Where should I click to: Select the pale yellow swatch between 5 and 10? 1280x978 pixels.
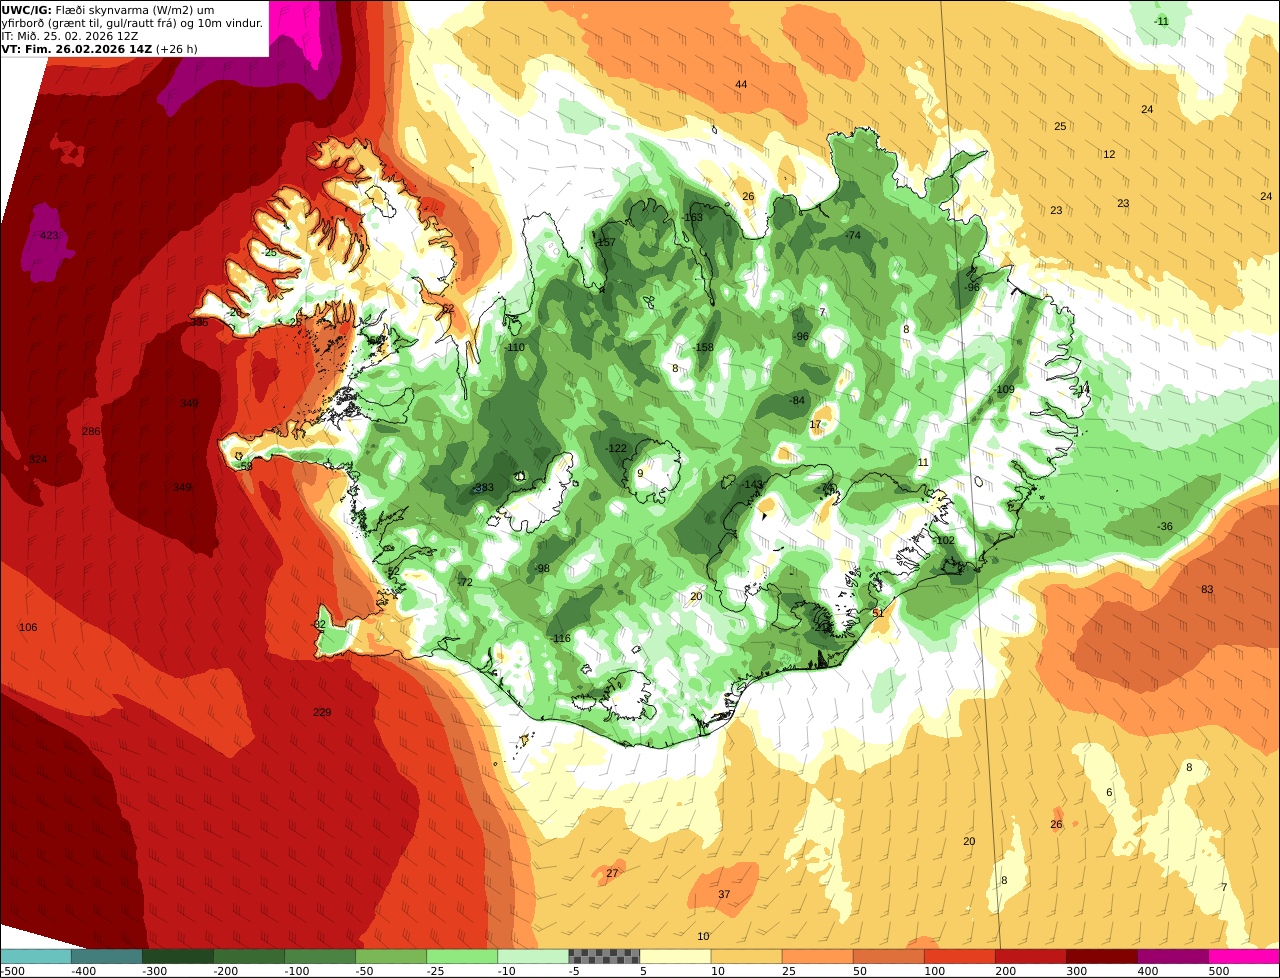(x=676, y=956)
